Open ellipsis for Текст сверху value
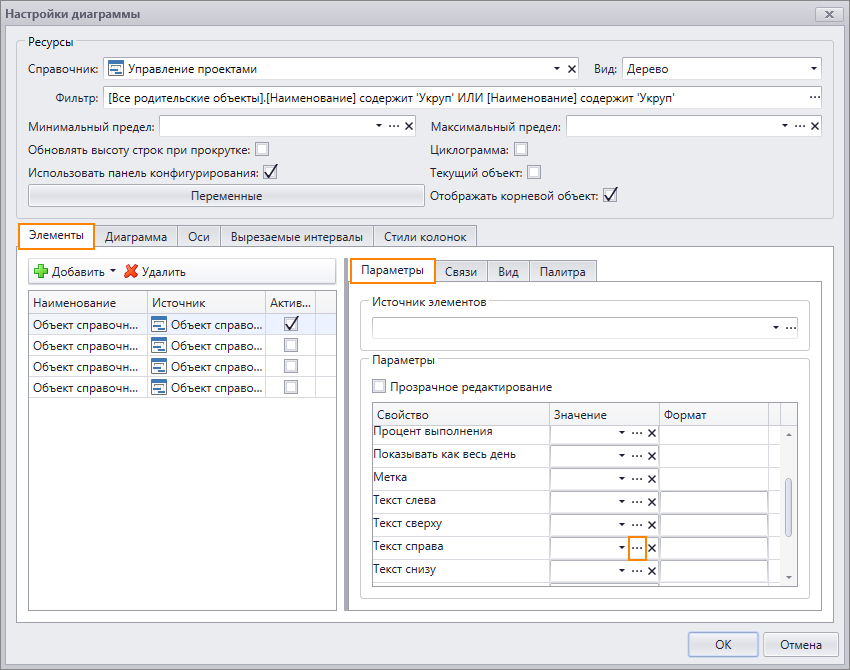The width and height of the screenshot is (850, 670). [637, 525]
